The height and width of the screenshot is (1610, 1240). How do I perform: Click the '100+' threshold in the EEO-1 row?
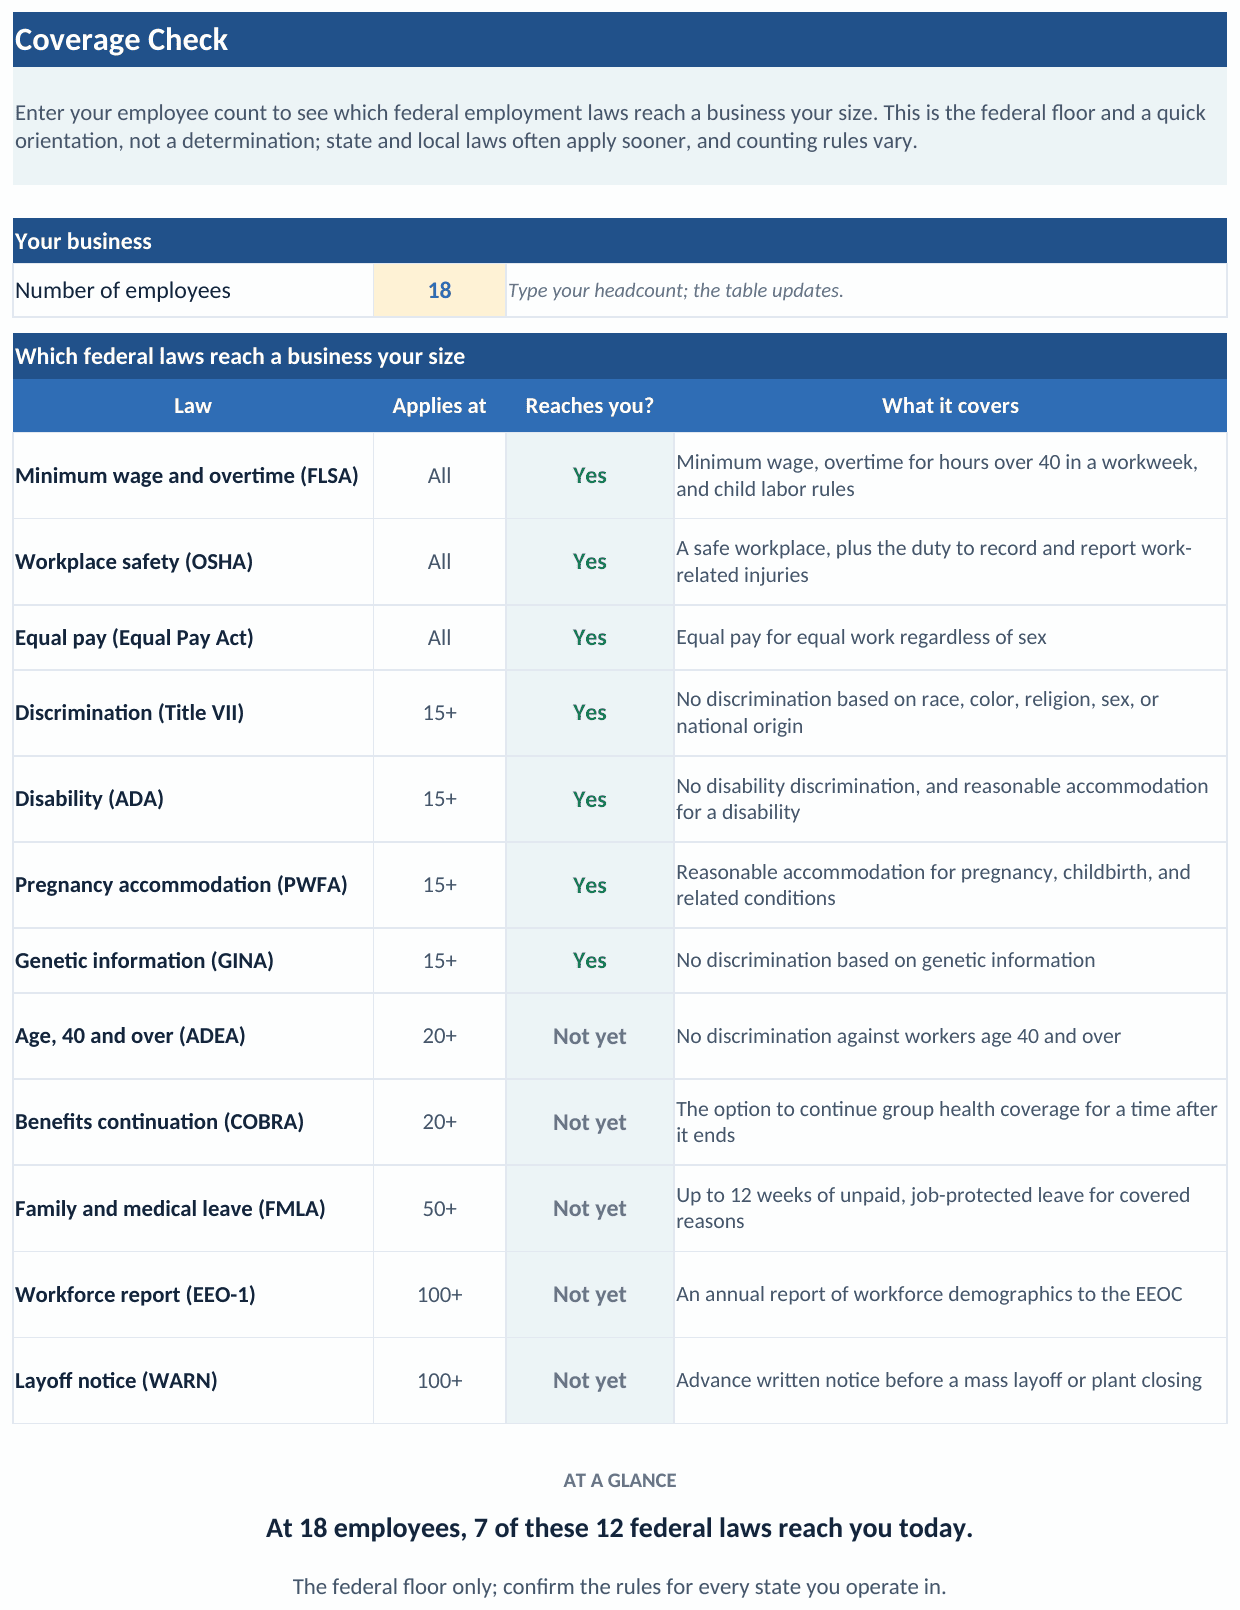click(x=439, y=1295)
